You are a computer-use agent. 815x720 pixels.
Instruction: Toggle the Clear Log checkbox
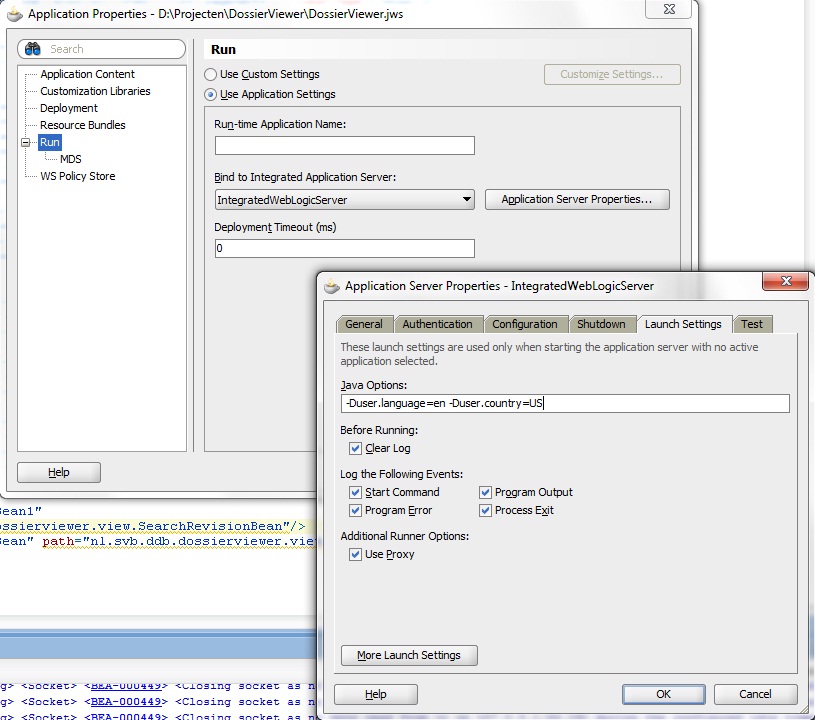[356, 448]
